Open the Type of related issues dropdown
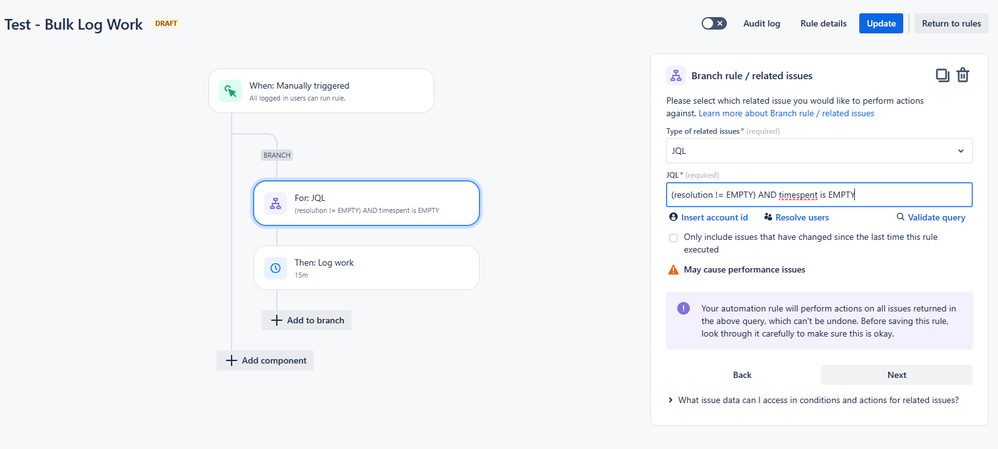Viewport: 998px width, 449px height. coord(819,150)
